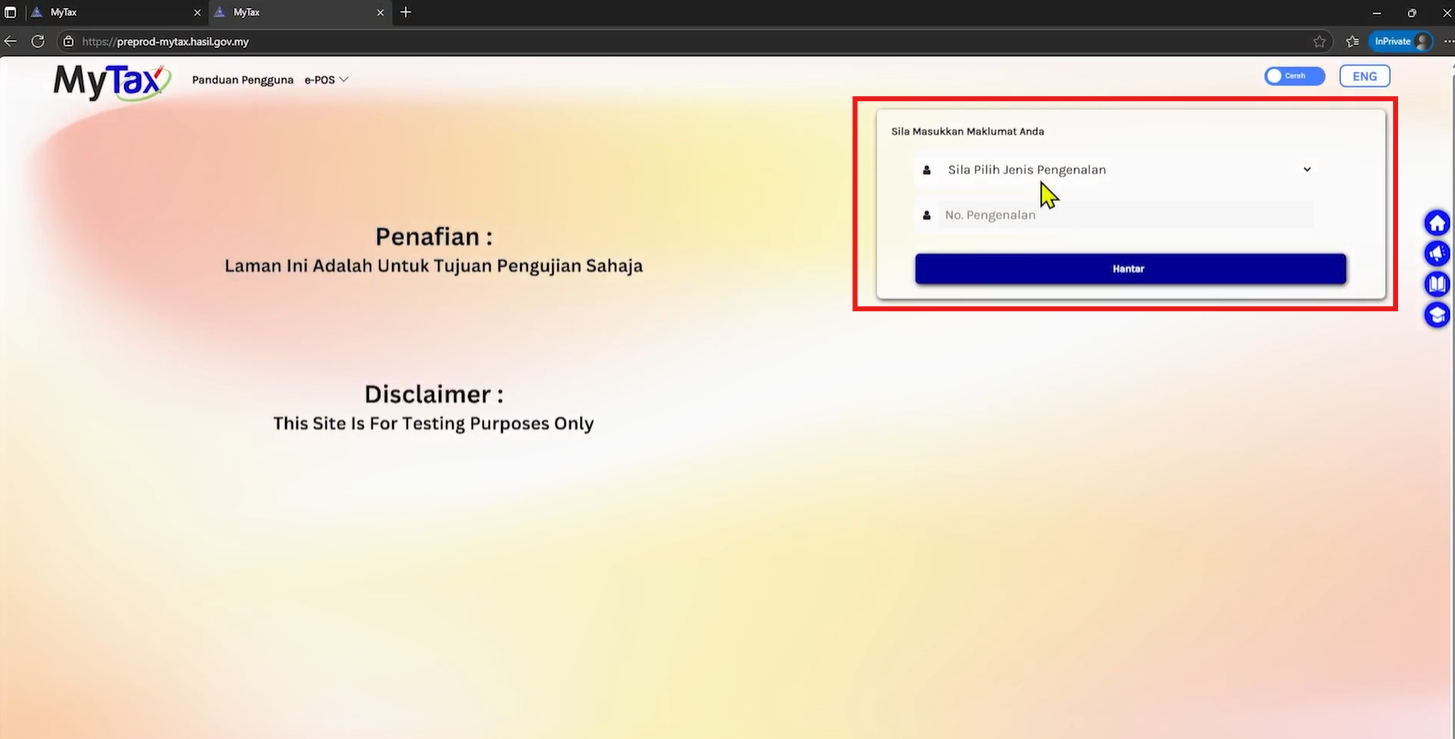Switch to the first MyTax browser tab
The image size is (1455, 739).
(110, 13)
